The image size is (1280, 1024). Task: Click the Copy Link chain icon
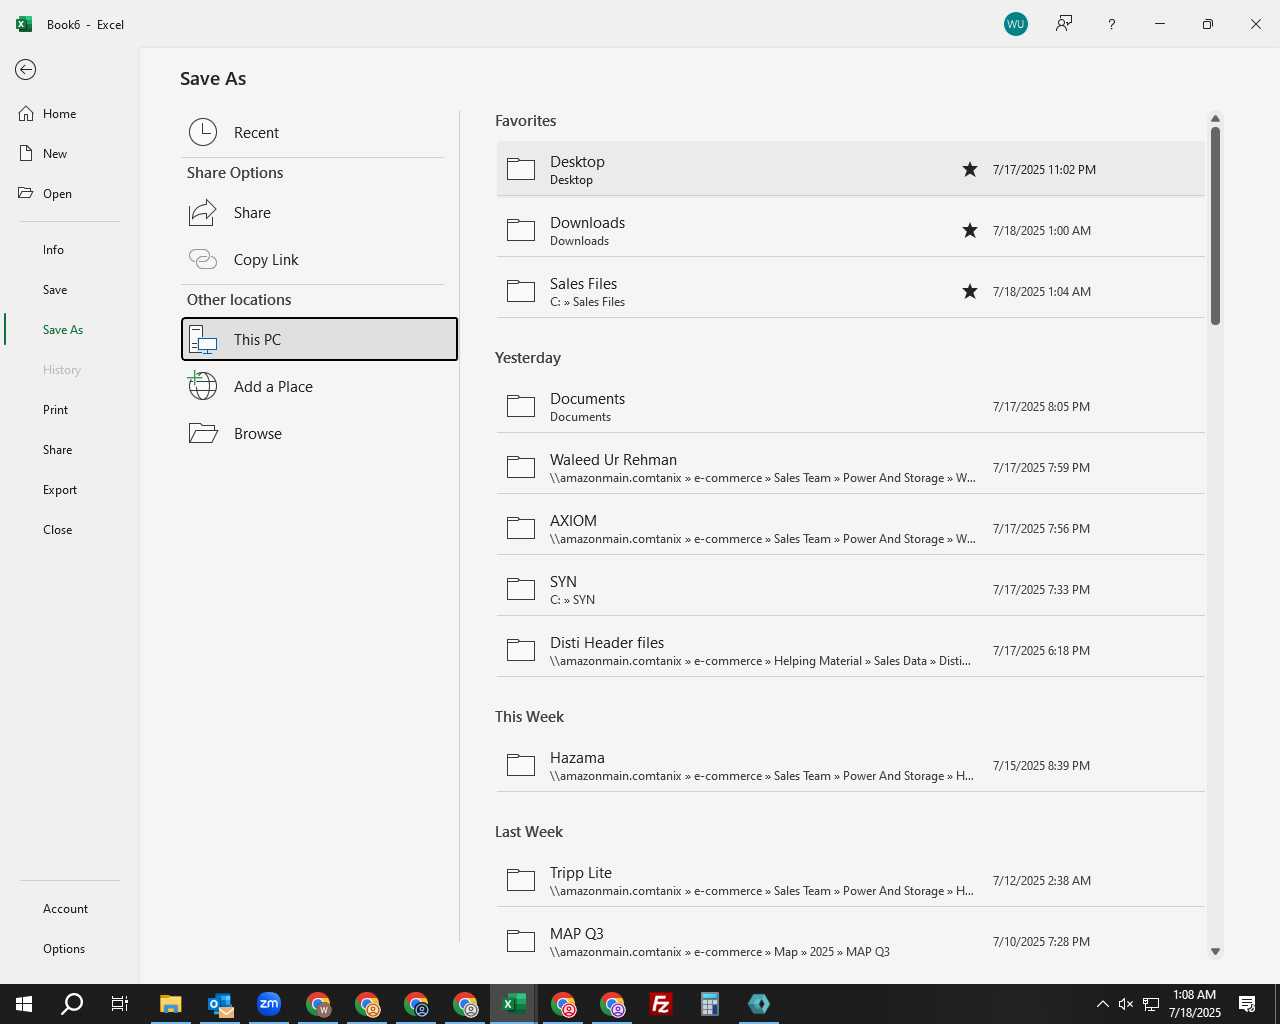click(203, 259)
